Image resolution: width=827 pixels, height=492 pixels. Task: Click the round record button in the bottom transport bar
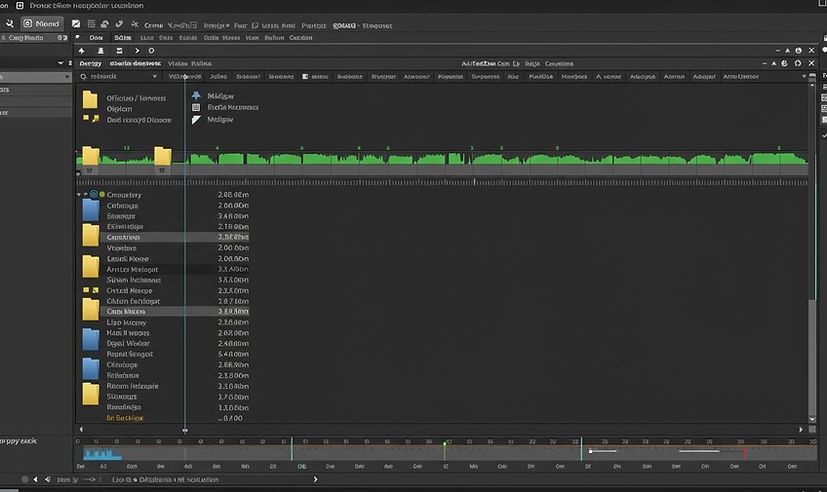tap(25, 479)
